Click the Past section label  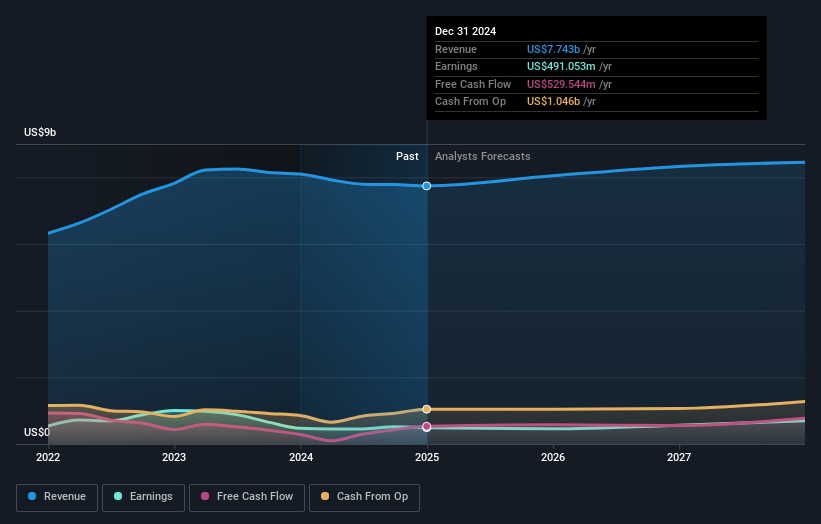click(x=407, y=157)
